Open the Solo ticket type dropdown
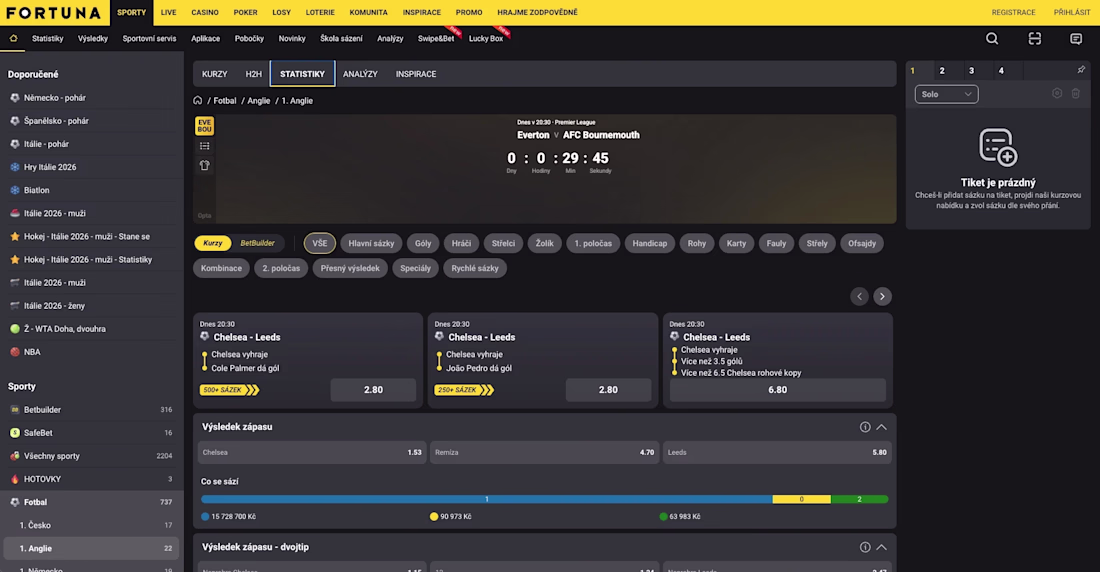The image size is (1100, 572). (946, 94)
